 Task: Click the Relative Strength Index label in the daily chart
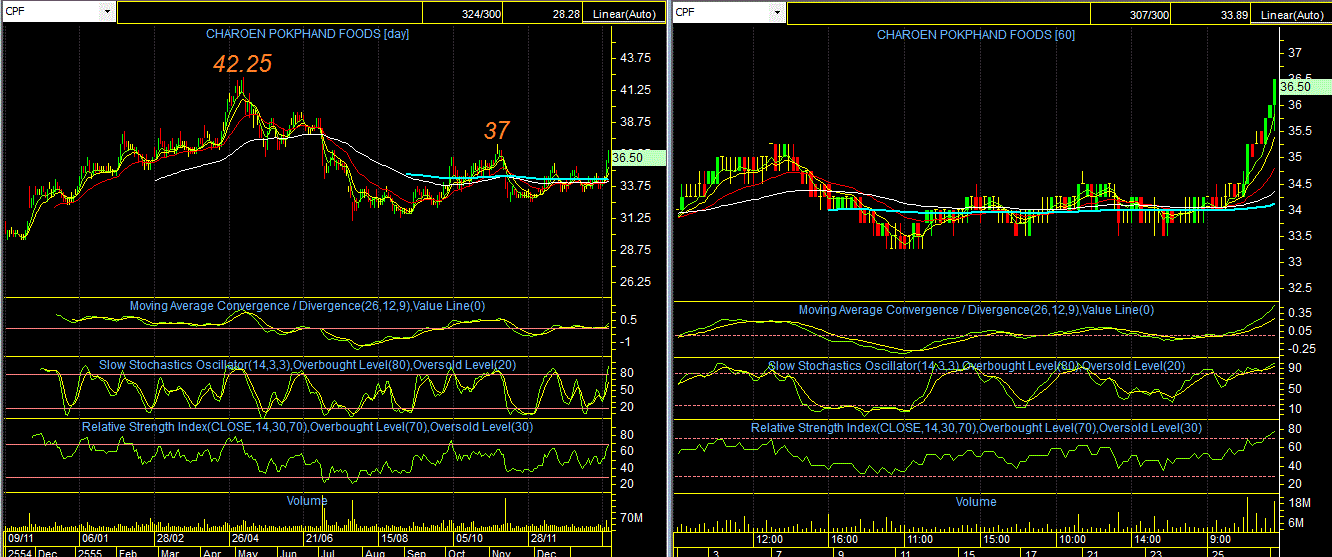[x=307, y=427]
